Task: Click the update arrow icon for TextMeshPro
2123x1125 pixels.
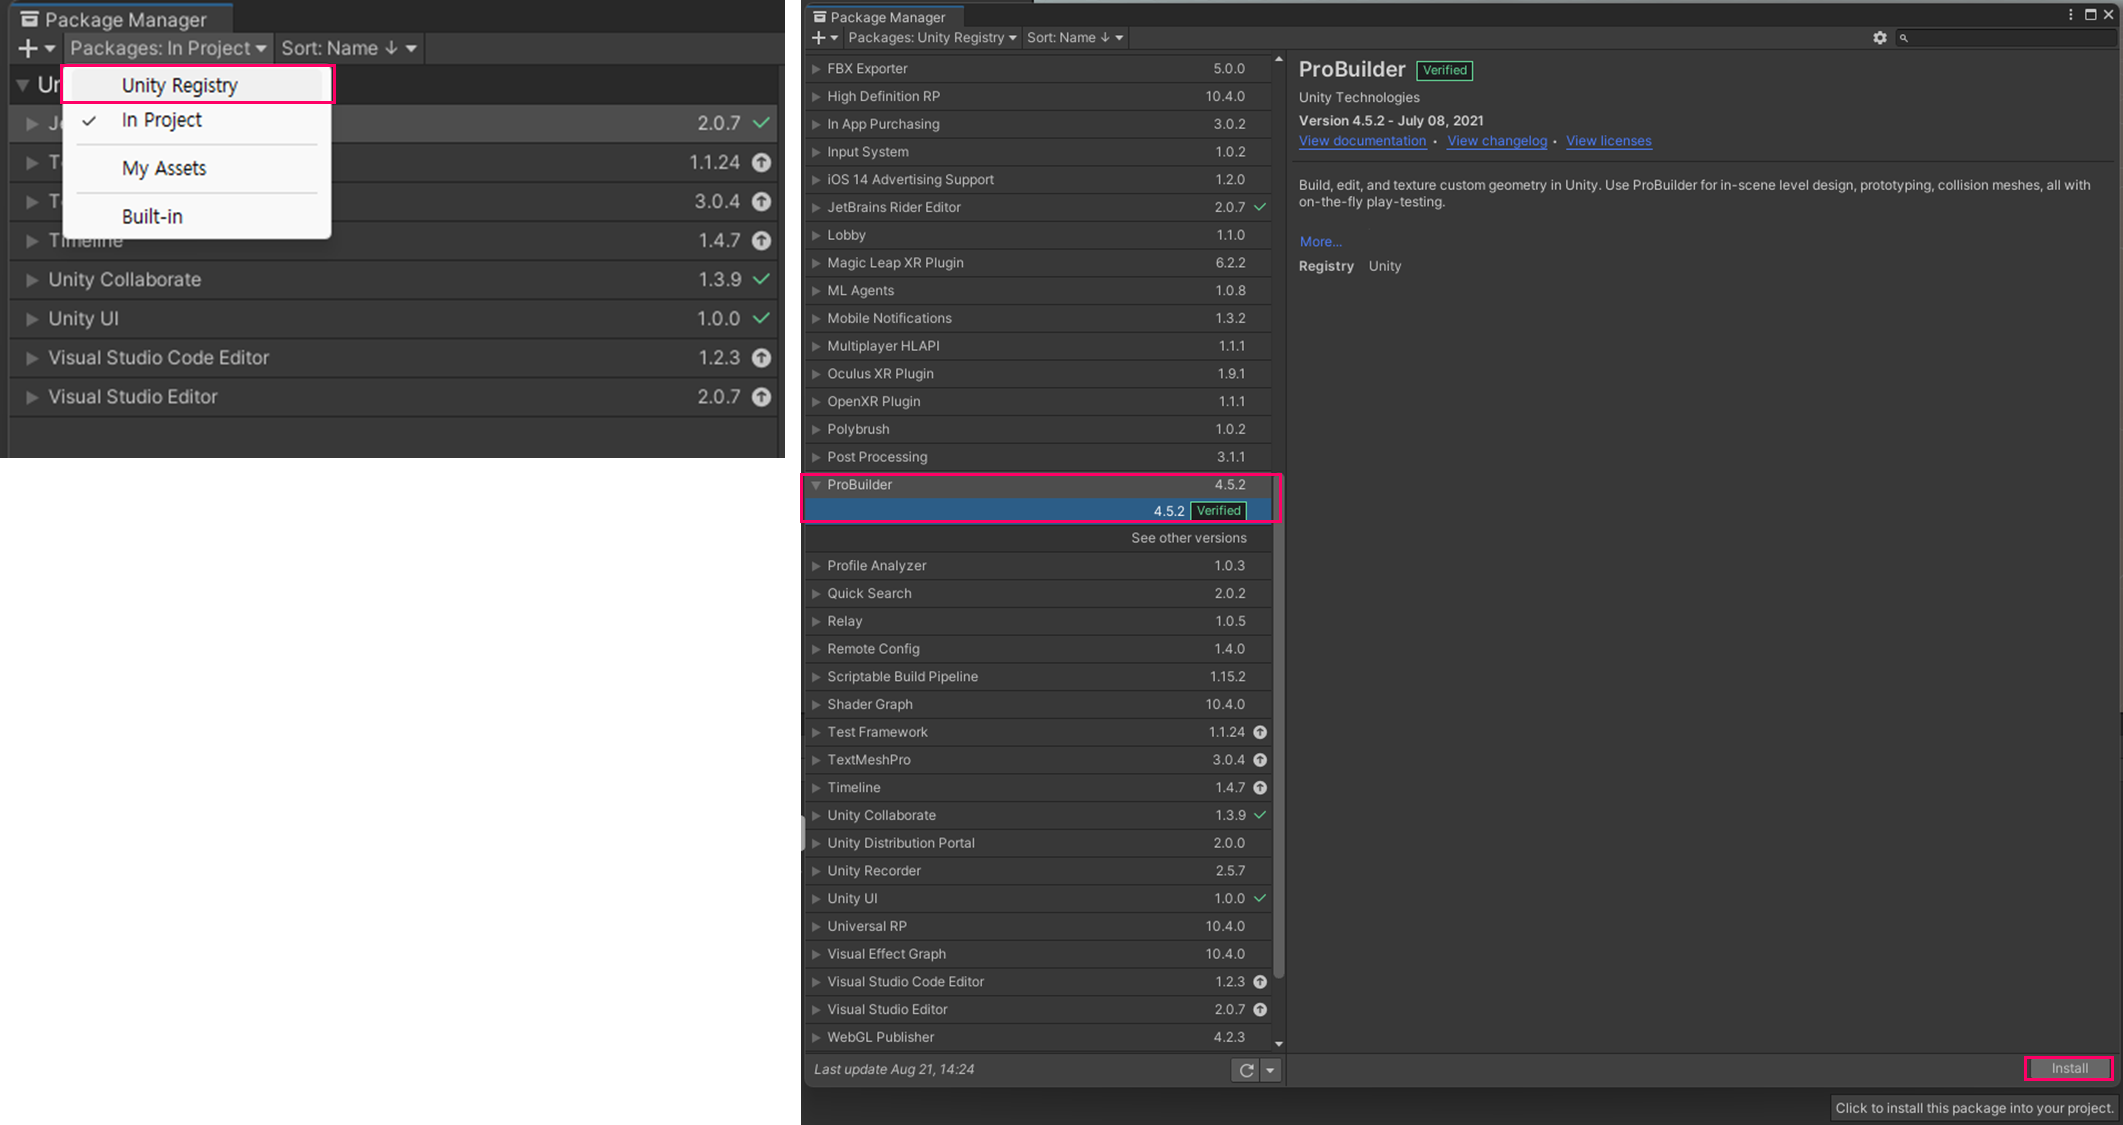Action: click(1260, 760)
